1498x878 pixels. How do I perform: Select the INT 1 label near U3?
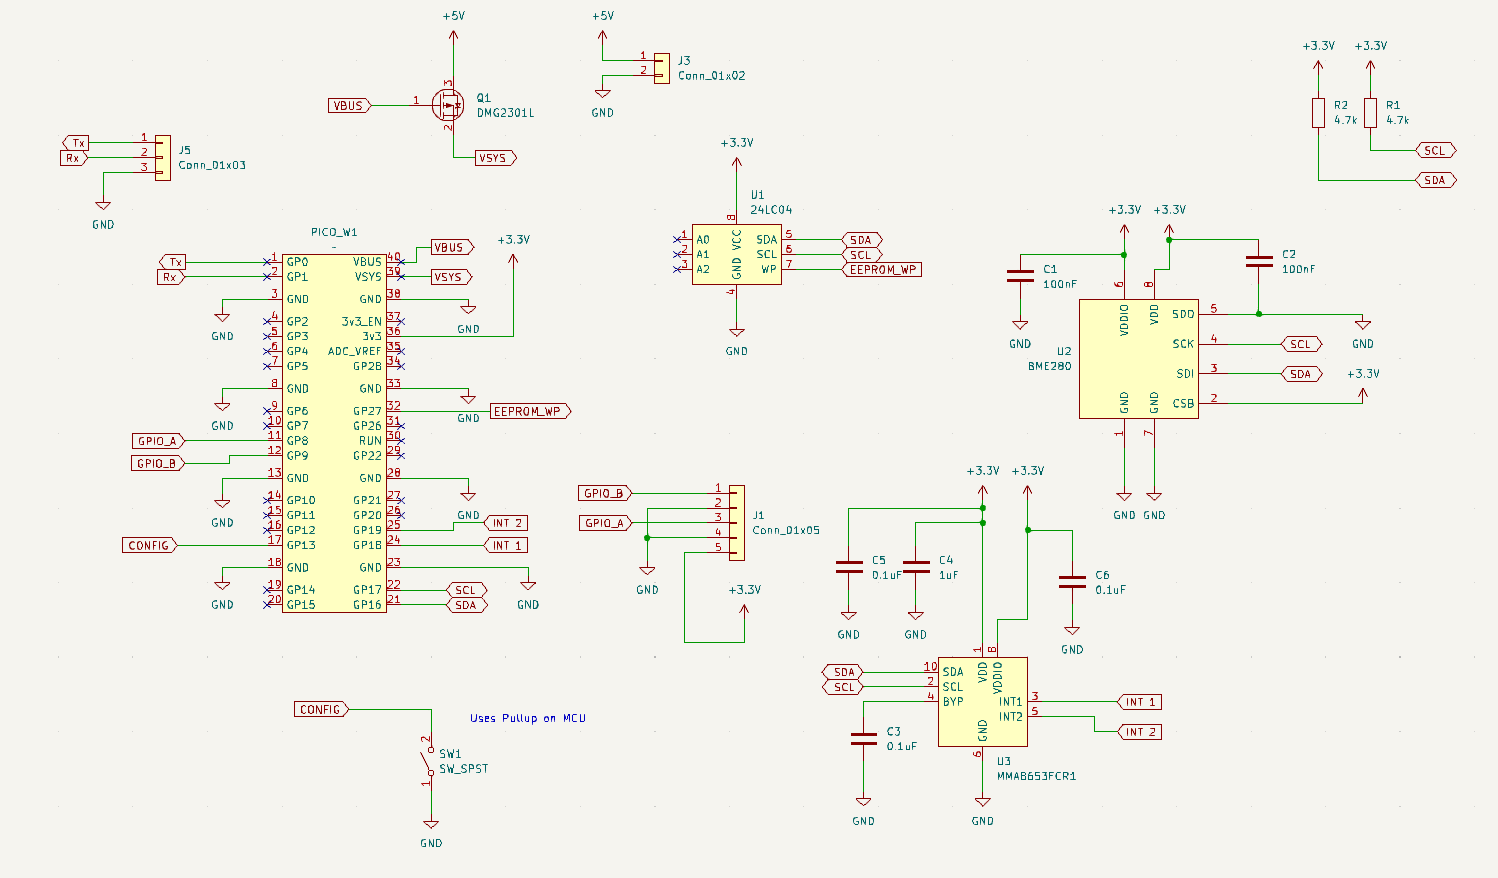[1138, 701]
